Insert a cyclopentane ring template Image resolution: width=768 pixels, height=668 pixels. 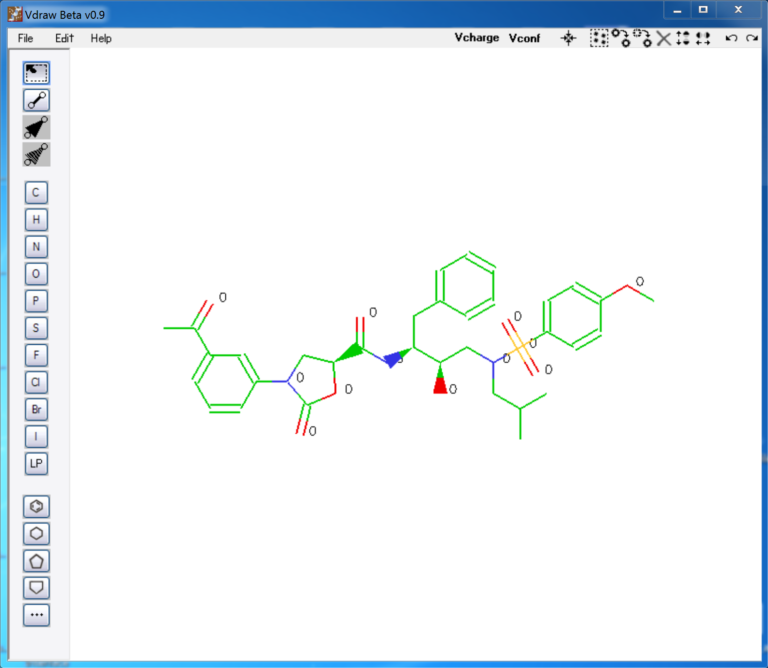(x=37, y=561)
